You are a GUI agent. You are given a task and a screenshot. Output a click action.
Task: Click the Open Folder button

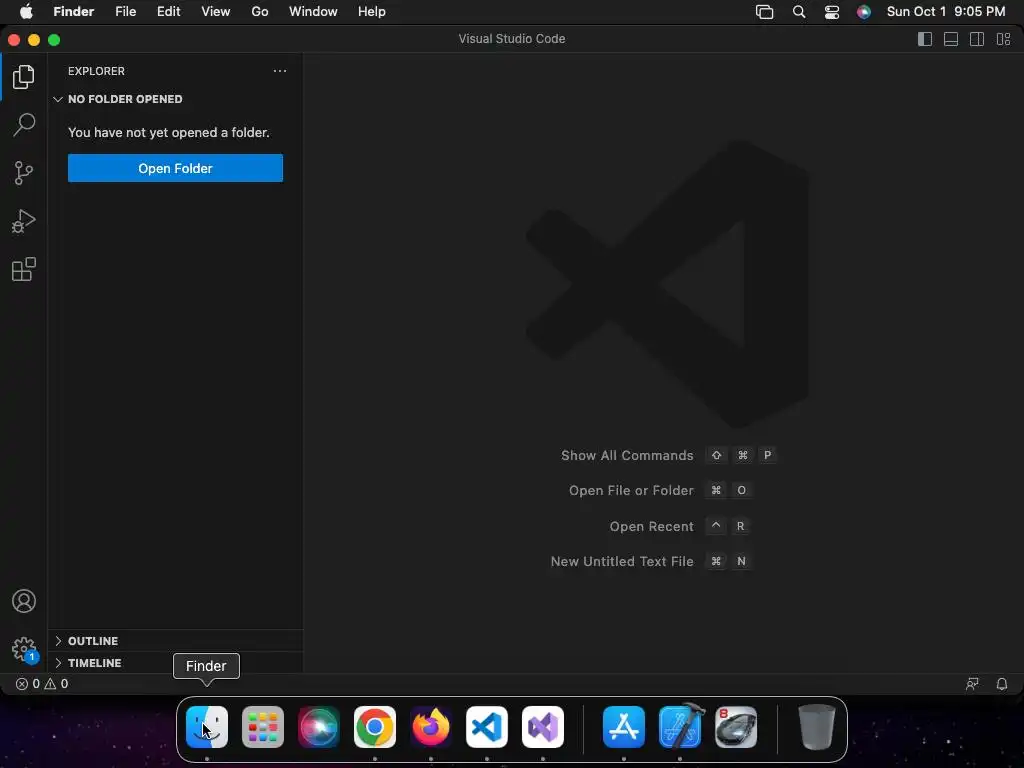click(x=175, y=168)
